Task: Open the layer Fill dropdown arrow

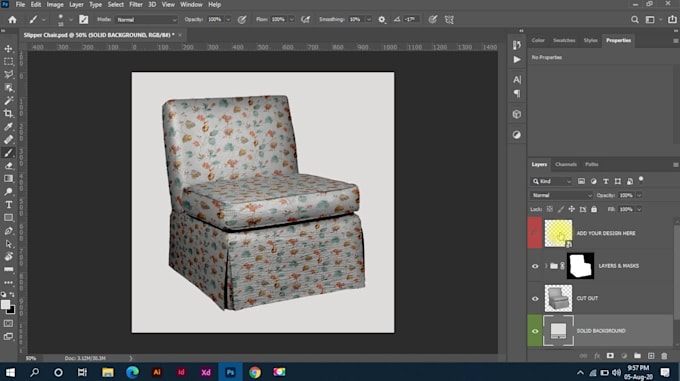Action: point(639,209)
